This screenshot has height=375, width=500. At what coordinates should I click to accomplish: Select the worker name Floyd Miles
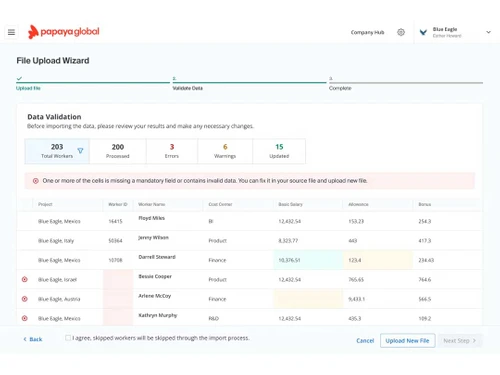pos(152,218)
